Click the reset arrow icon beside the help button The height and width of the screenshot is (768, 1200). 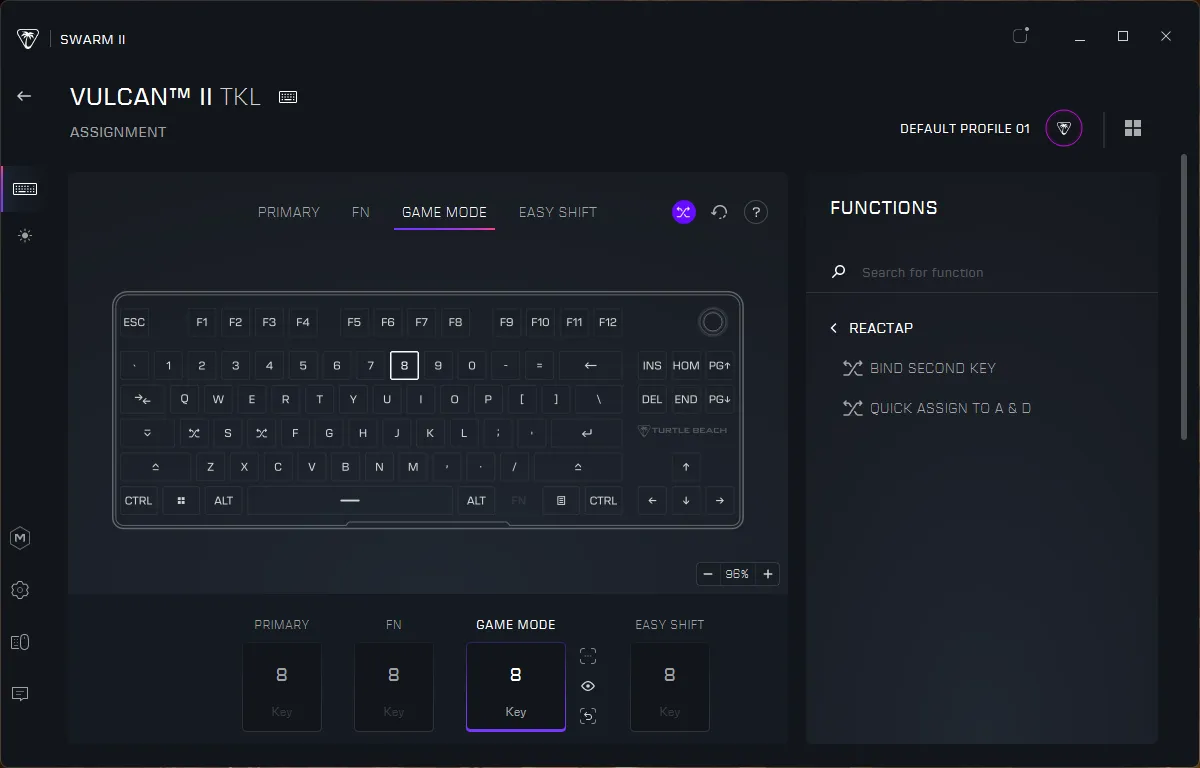pos(719,212)
